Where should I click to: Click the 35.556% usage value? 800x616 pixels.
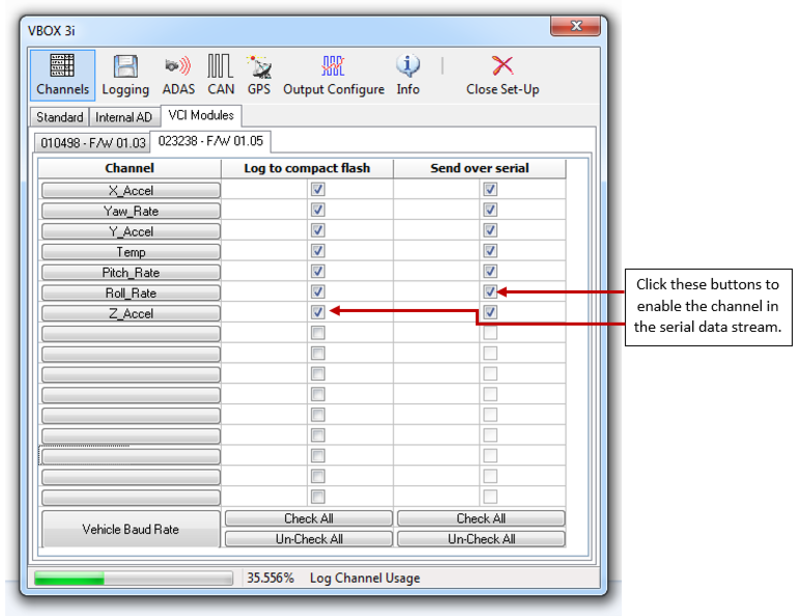270,578
